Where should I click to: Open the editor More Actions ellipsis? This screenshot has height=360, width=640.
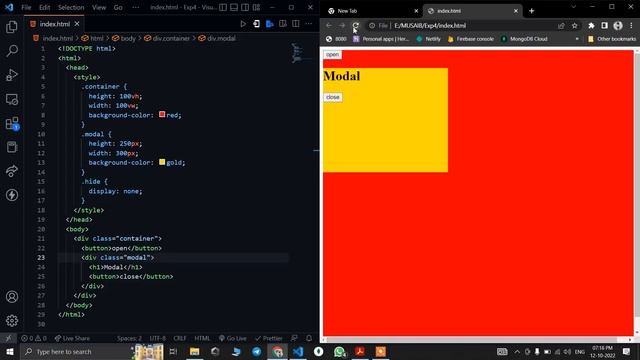point(309,24)
